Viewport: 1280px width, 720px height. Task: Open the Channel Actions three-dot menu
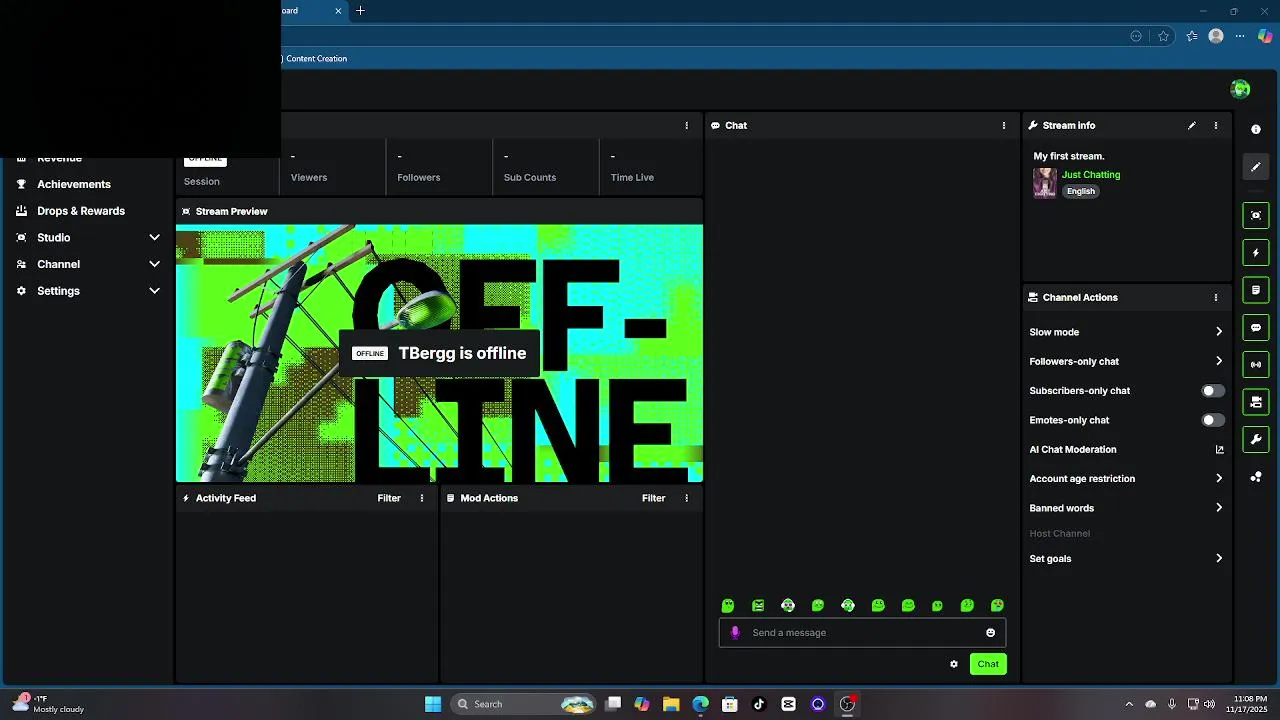coord(1216,297)
